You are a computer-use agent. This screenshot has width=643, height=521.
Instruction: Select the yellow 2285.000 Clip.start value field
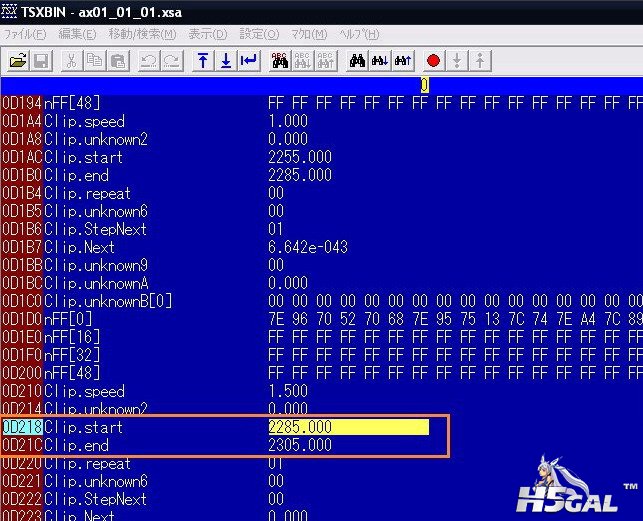pyautogui.click(x=347, y=427)
